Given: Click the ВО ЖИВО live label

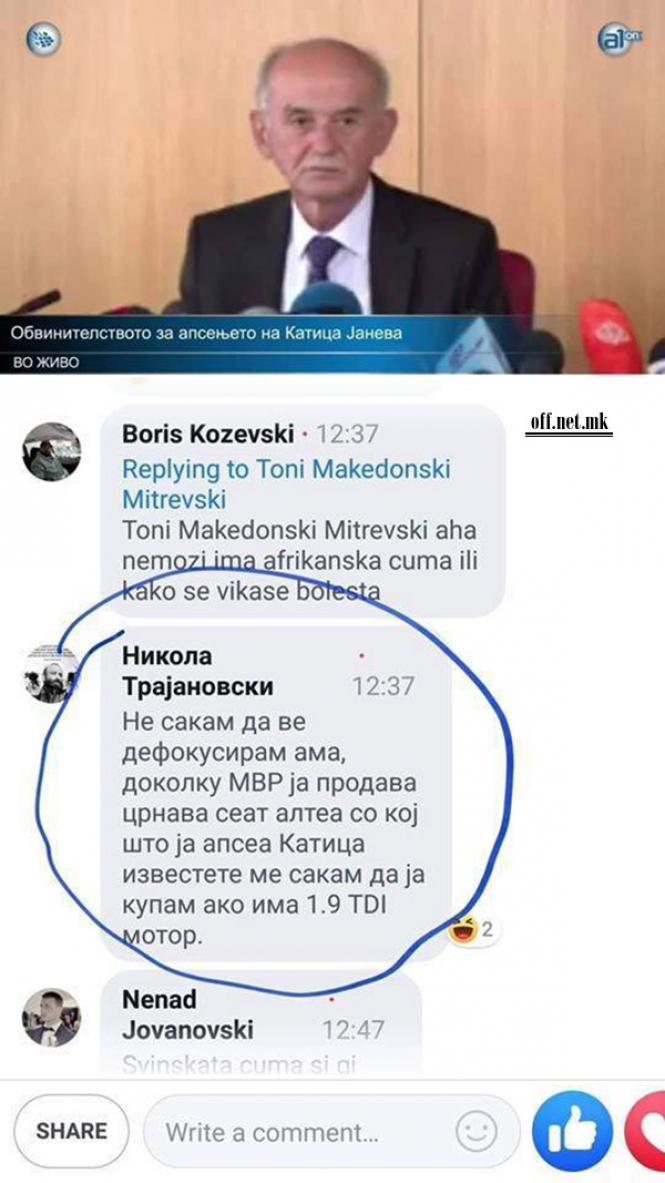Looking at the screenshot, I should 46,364.
